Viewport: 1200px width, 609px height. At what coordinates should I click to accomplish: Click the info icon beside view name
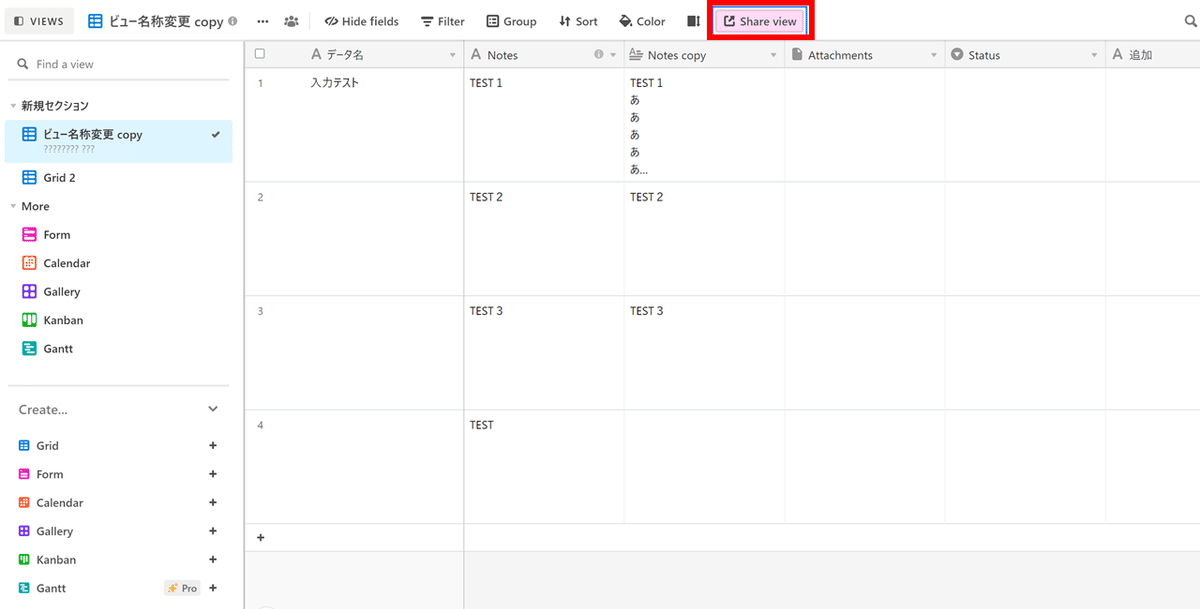coord(233,21)
